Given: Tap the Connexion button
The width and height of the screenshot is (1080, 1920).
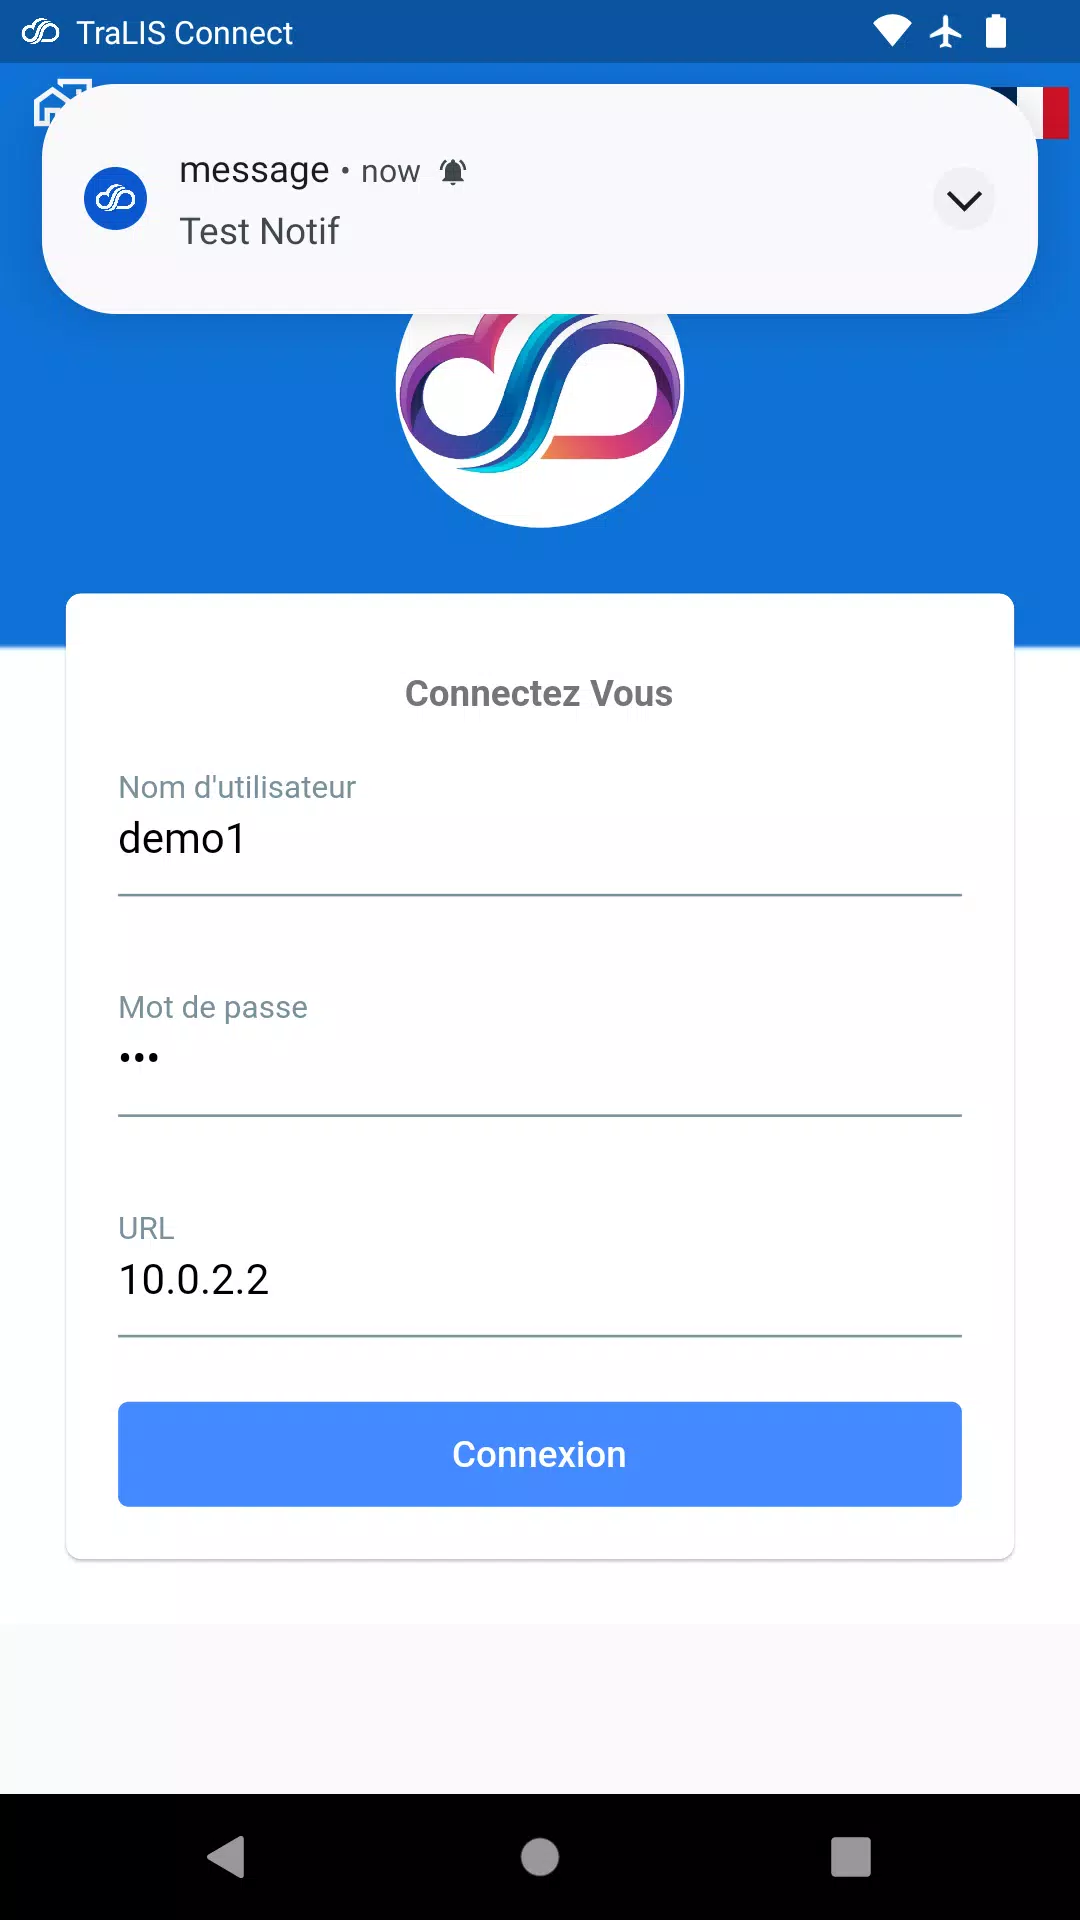Looking at the screenshot, I should (x=540, y=1454).
